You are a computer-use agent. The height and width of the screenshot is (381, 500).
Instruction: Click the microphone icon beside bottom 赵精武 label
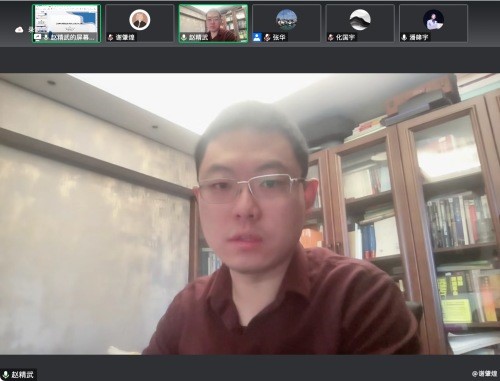[5, 375]
